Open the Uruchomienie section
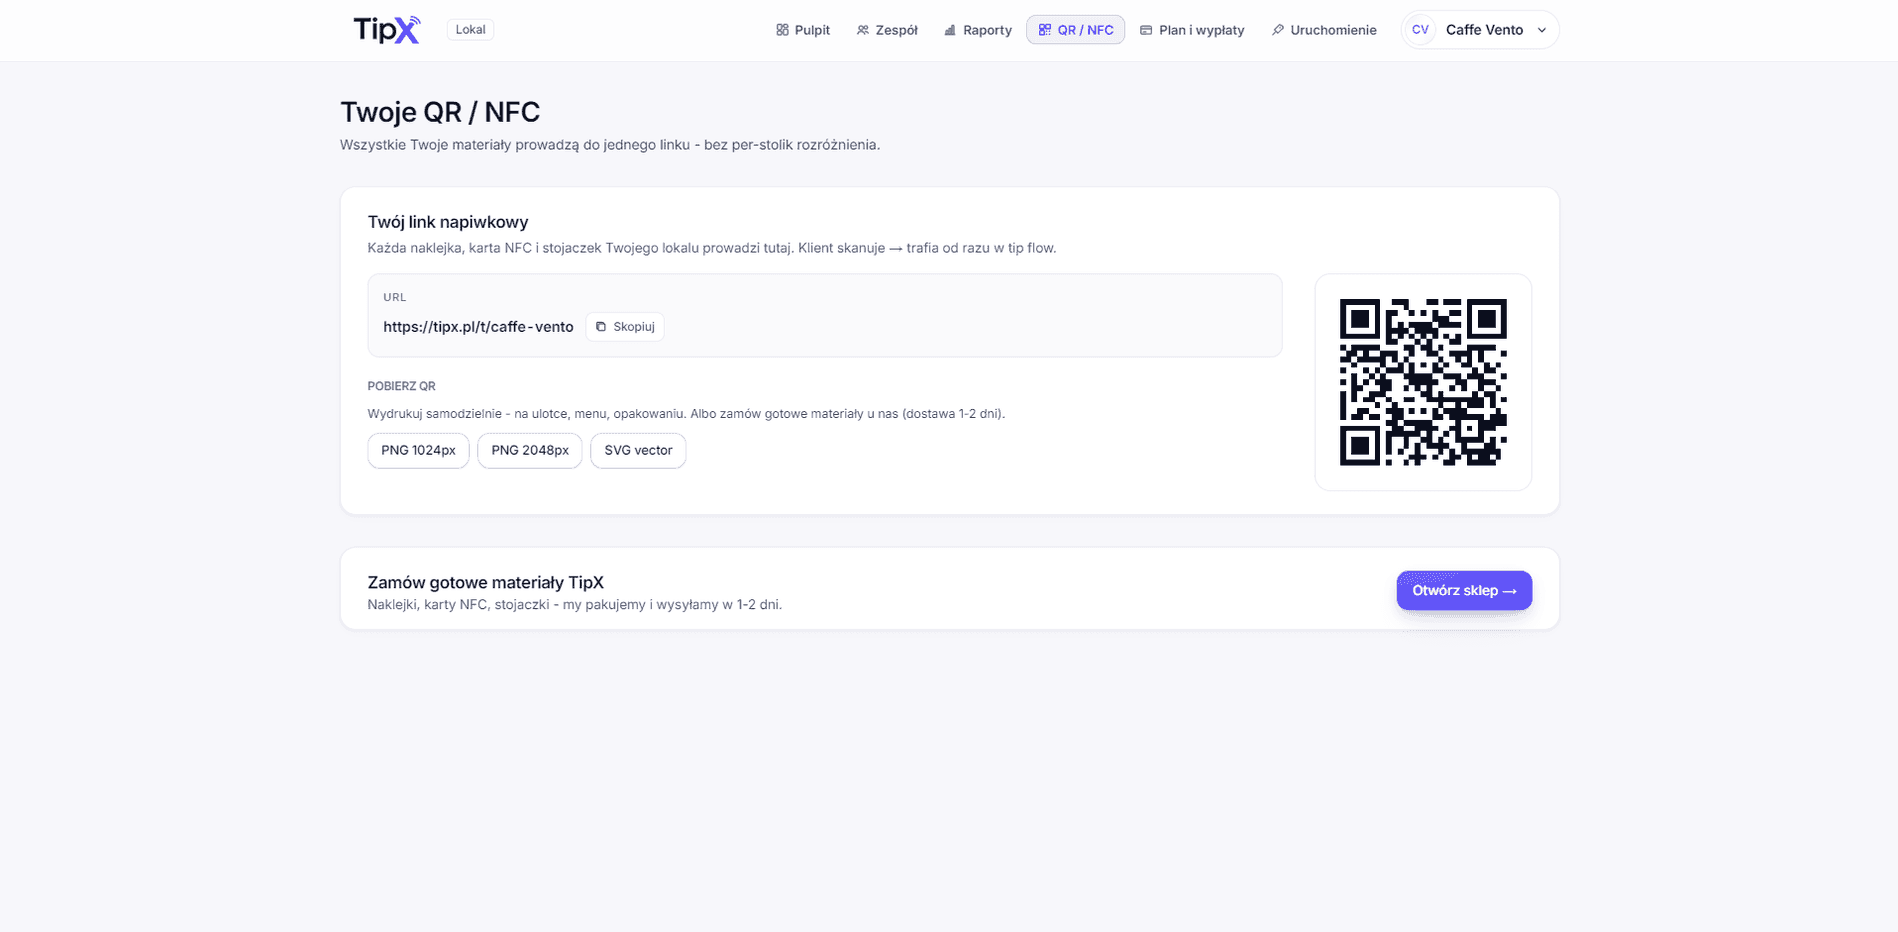The height and width of the screenshot is (932, 1898). [x=1324, y=30]
